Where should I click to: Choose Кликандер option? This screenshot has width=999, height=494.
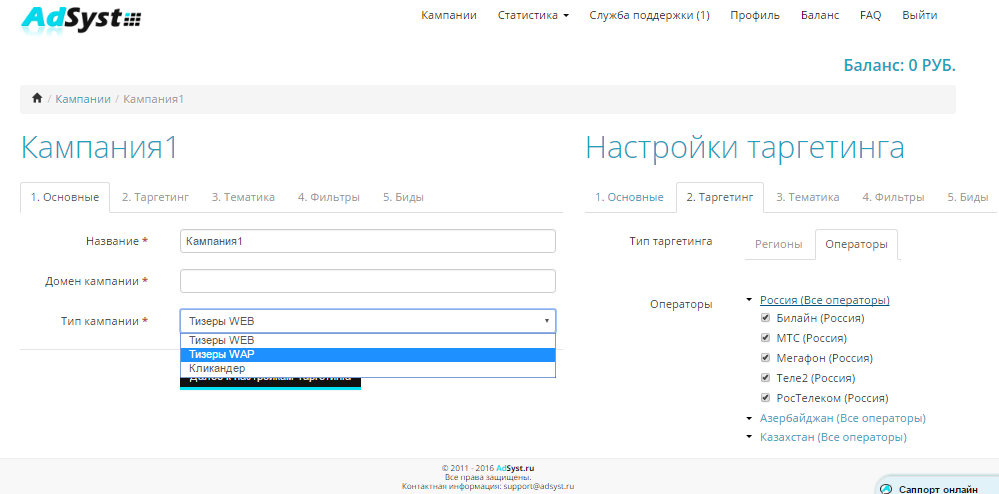click(368, 368)
